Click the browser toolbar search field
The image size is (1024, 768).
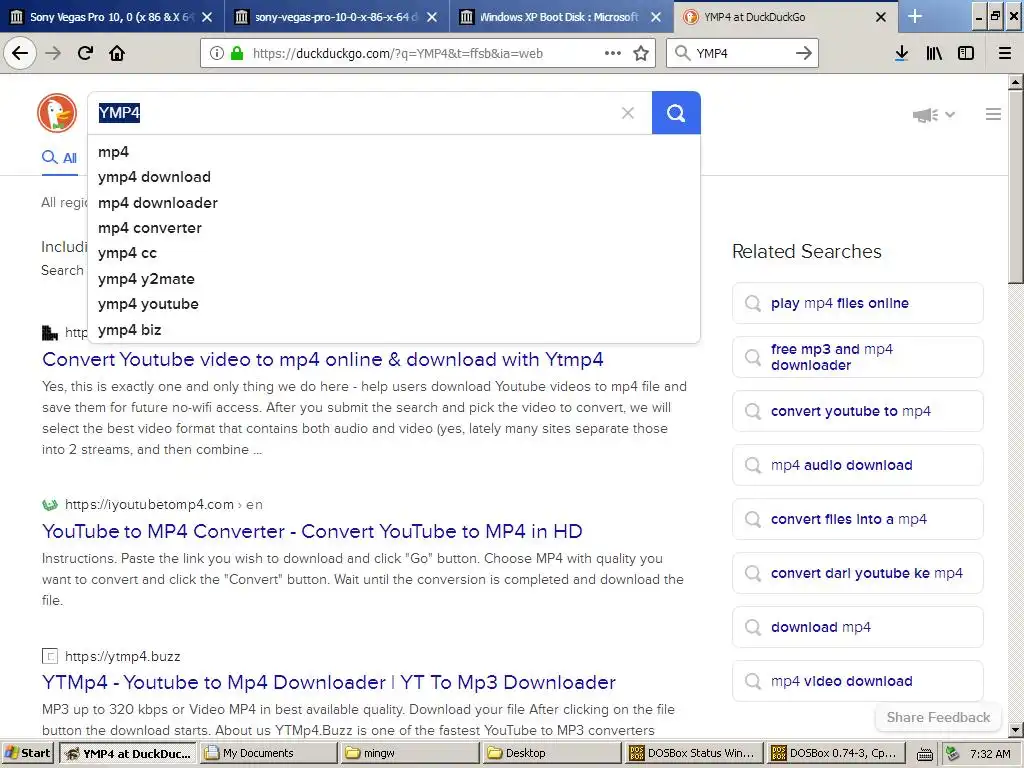[742, 53]
